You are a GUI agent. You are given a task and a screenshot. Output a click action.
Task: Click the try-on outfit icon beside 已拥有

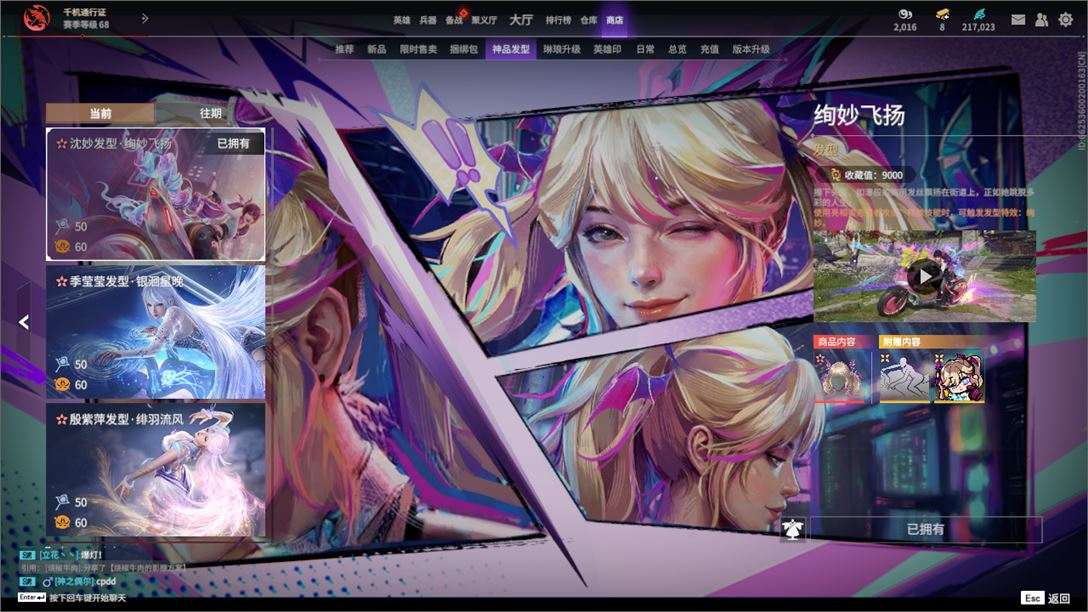(792, 529)
